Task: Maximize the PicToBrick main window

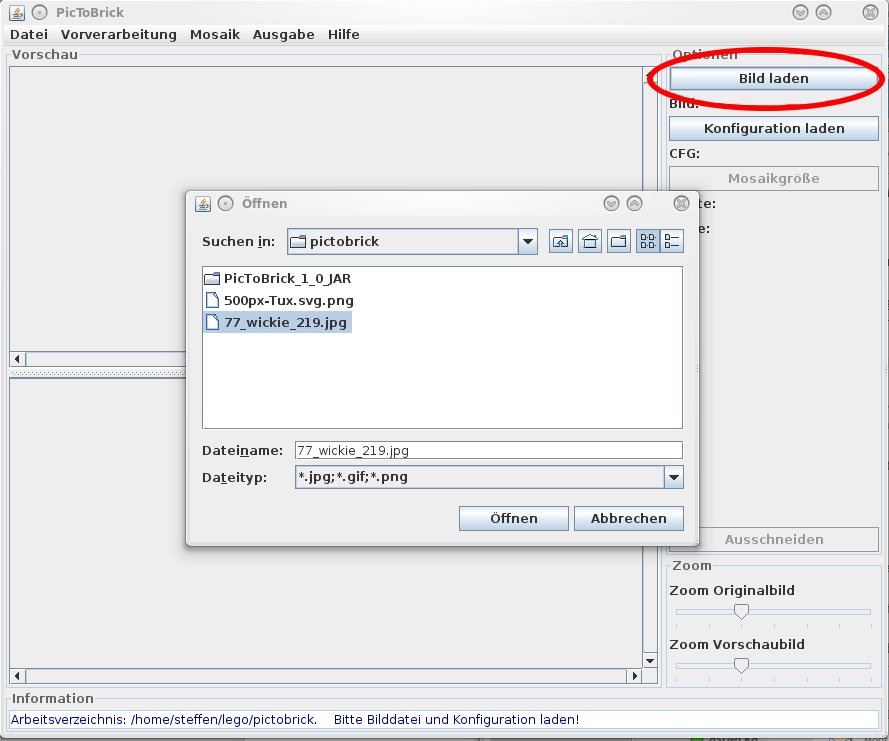Action: tap(823, 12)
